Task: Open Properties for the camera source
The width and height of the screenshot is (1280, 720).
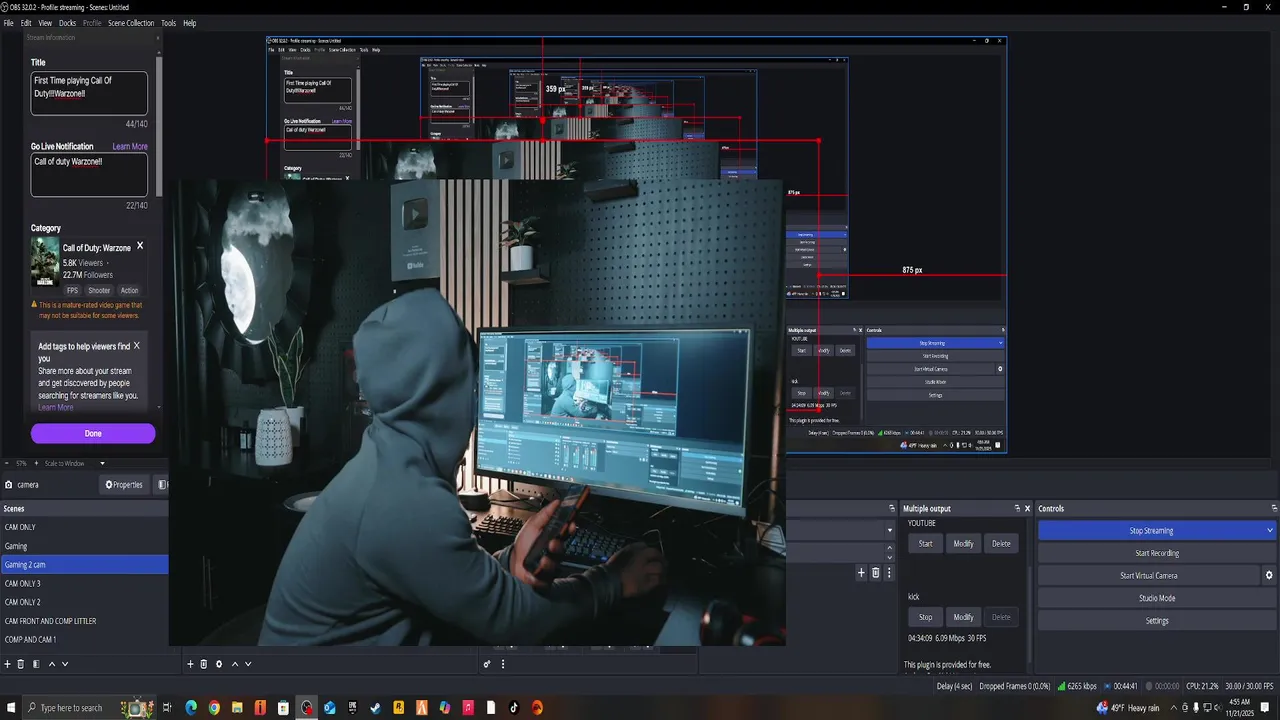Action: [124, 485]
